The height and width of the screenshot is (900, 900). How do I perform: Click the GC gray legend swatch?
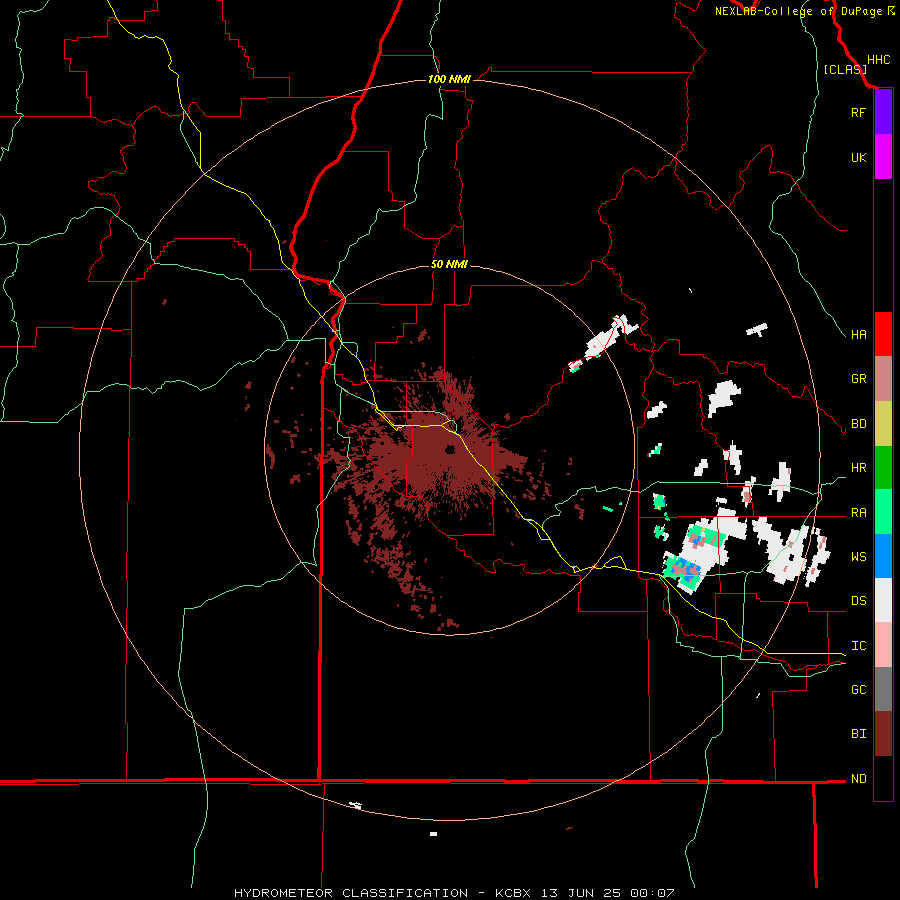(x=883, y=689)
